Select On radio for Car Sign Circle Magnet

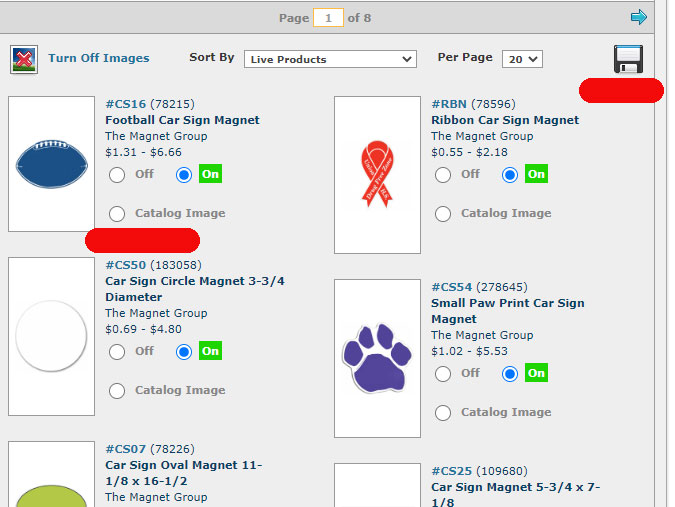click(184, 352)
